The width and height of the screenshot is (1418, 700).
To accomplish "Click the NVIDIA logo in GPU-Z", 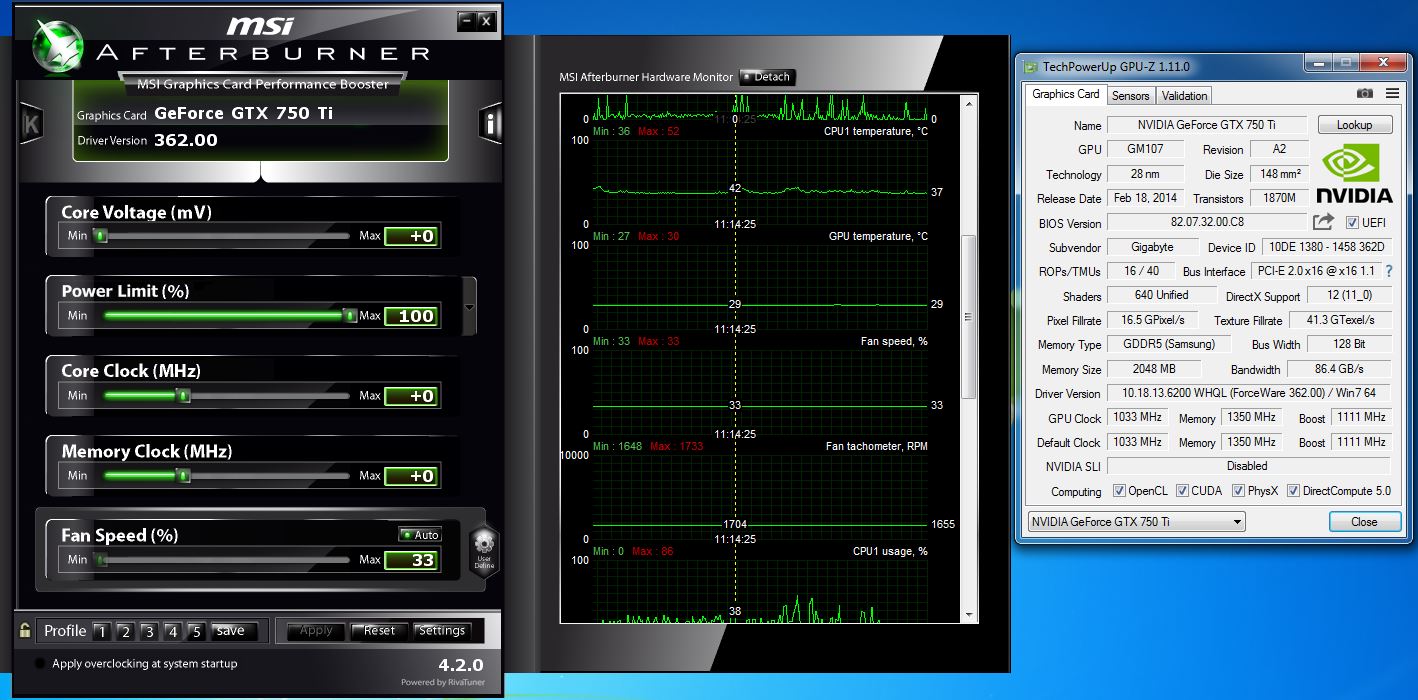I will point(1353,172).
